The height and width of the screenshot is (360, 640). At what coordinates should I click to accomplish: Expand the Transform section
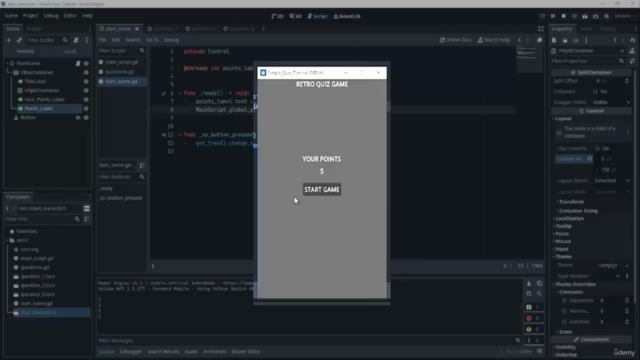tap(571, 202)
